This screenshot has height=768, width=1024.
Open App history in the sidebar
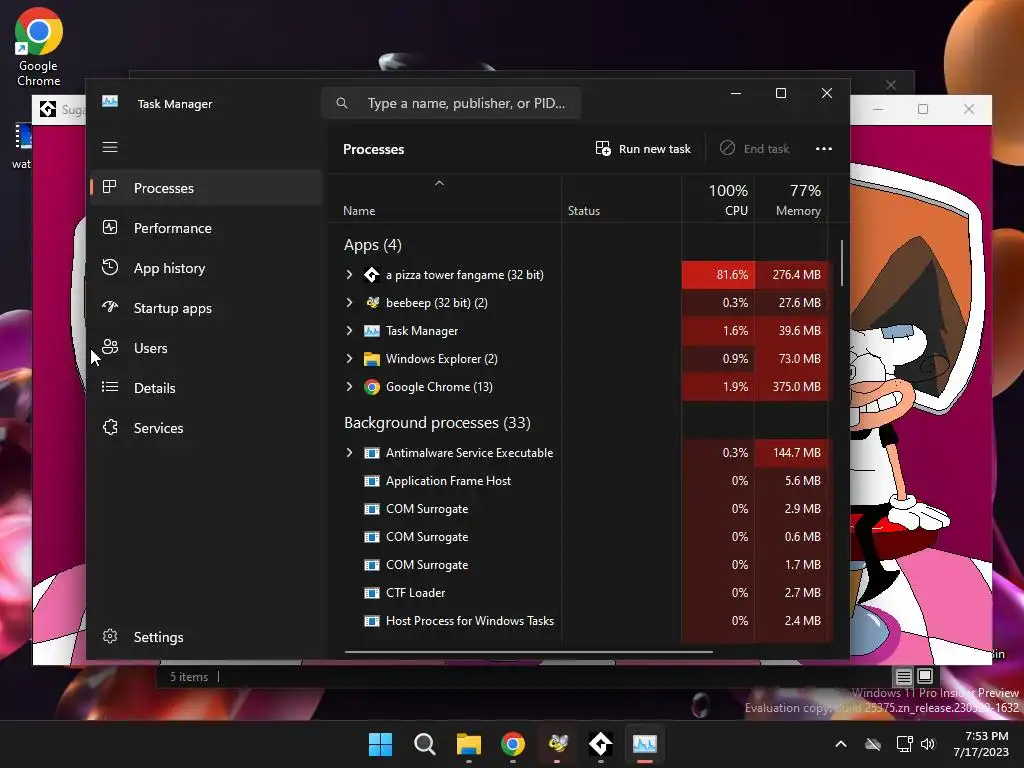(206, 268)
